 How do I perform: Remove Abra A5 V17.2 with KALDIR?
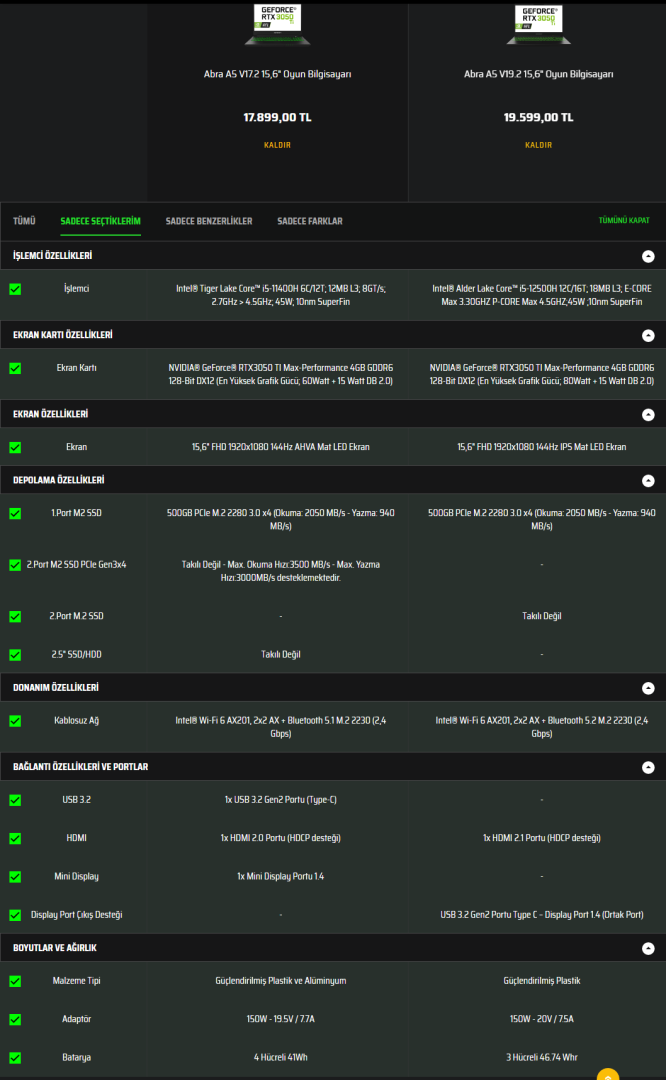pyautogui.click(x=278, y=145)
